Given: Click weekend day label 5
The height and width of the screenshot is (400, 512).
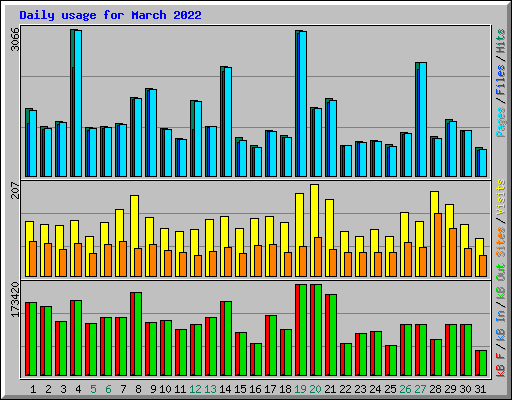Looking at the screenshot, I should [x=93, y=389].
